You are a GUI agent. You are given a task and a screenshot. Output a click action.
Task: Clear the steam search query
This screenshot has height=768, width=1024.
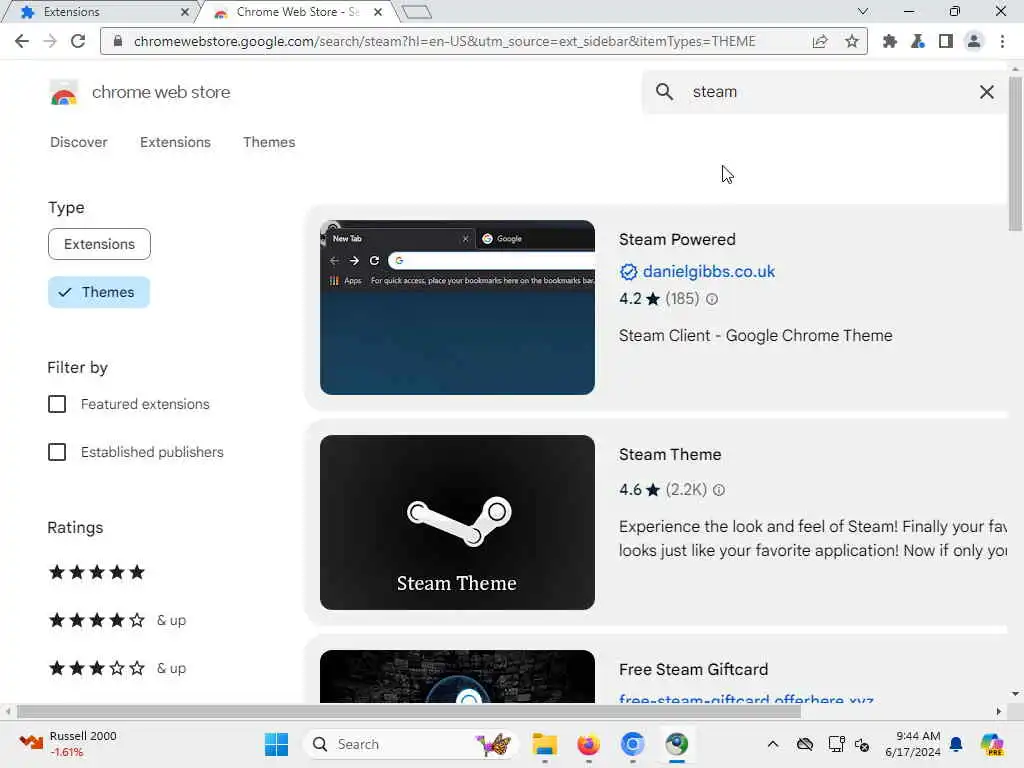click(987, 91)
